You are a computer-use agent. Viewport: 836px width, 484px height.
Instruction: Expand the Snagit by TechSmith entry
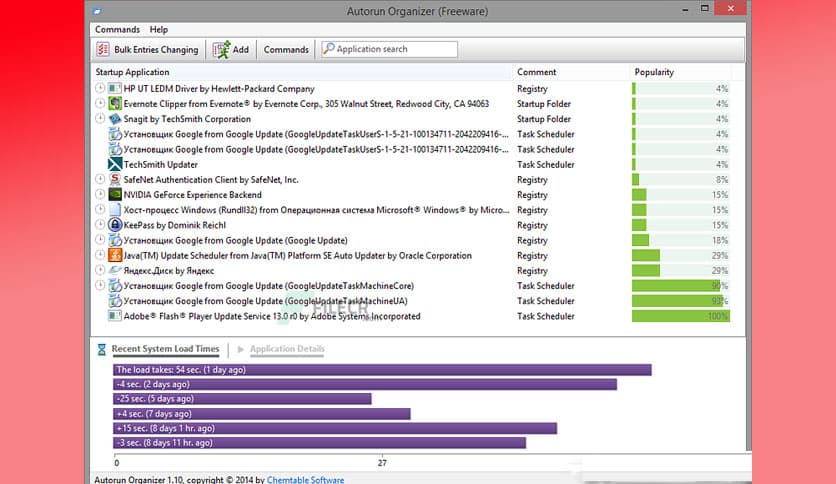100,118
